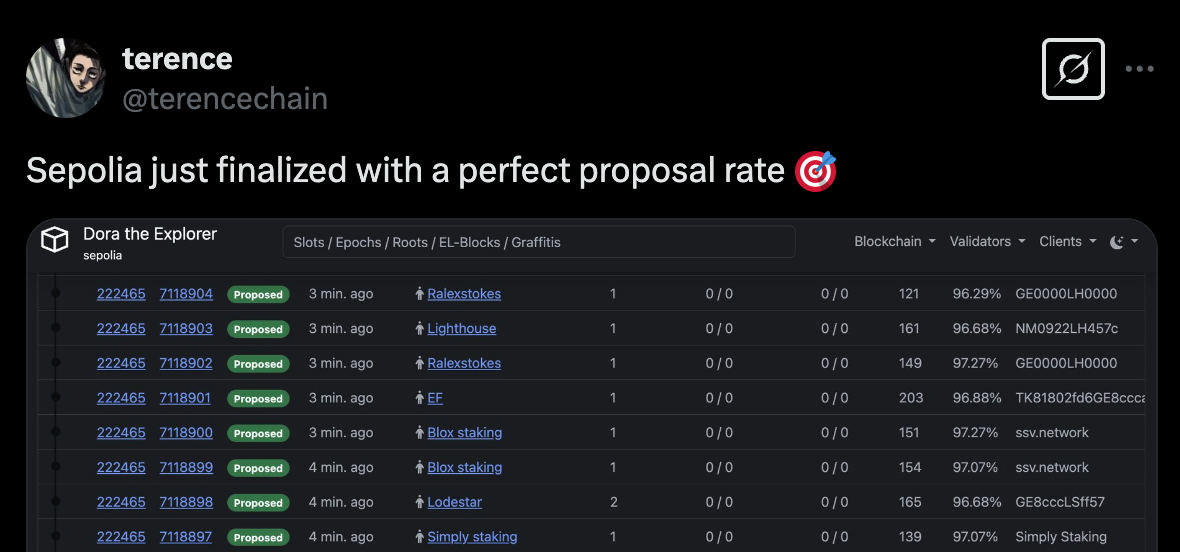Click the Lighthouse proposer link
Viewport: 1180px width, 552px height.
point(461,329)
